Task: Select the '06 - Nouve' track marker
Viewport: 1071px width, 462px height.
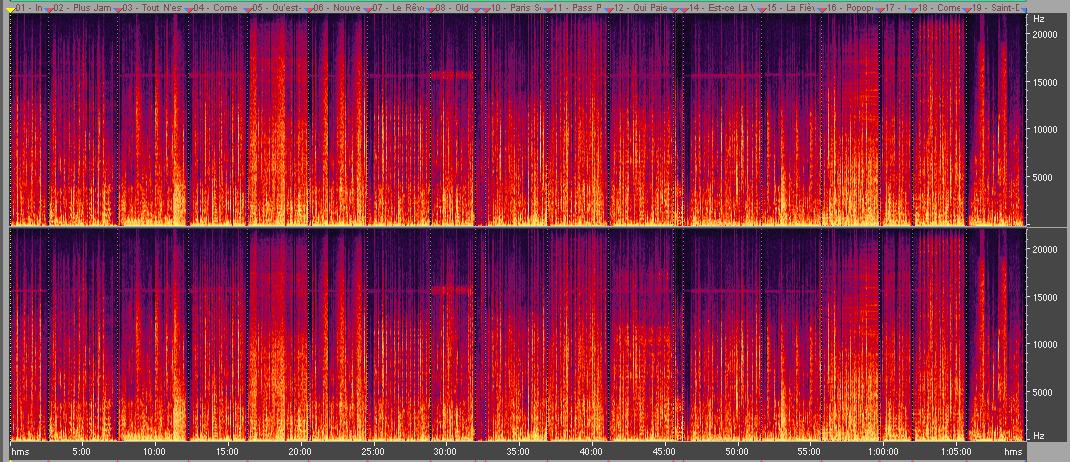Action: 337,8
